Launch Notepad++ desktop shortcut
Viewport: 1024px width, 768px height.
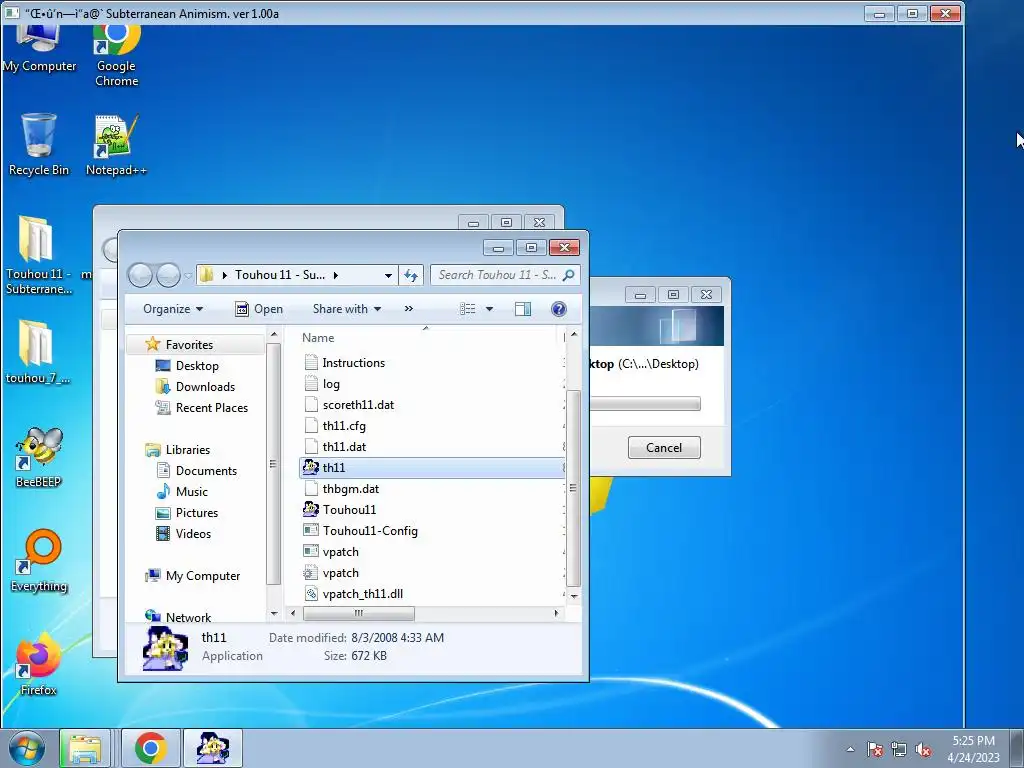coord(116,145)
